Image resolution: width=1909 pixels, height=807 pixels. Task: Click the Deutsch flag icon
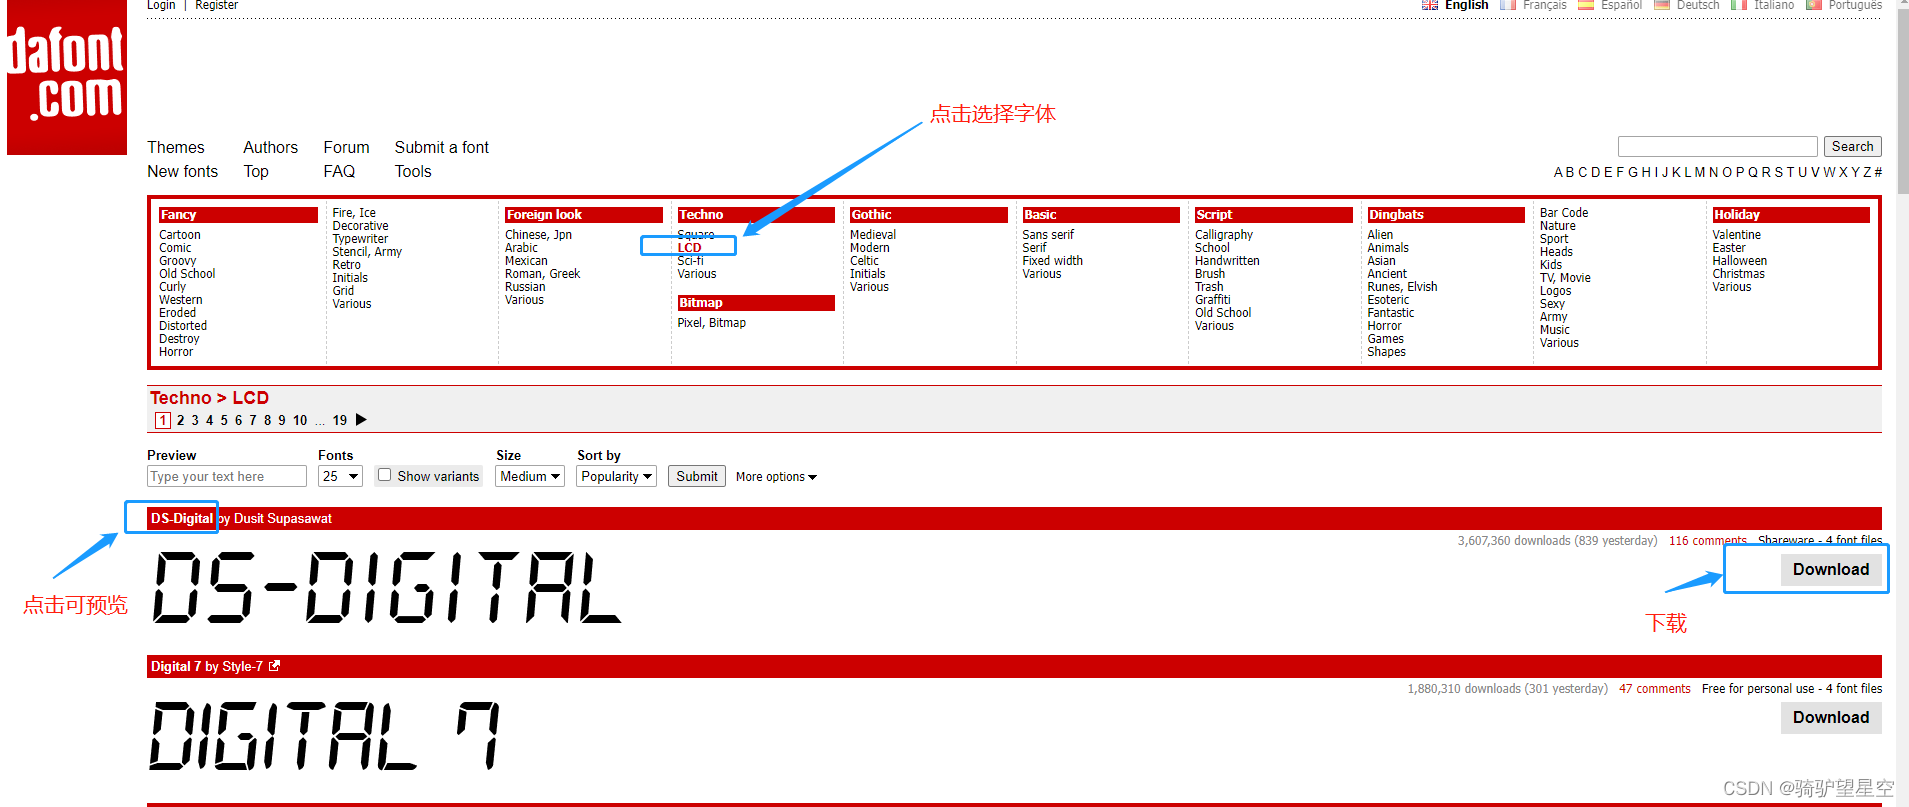click(x=1662, y=5)
